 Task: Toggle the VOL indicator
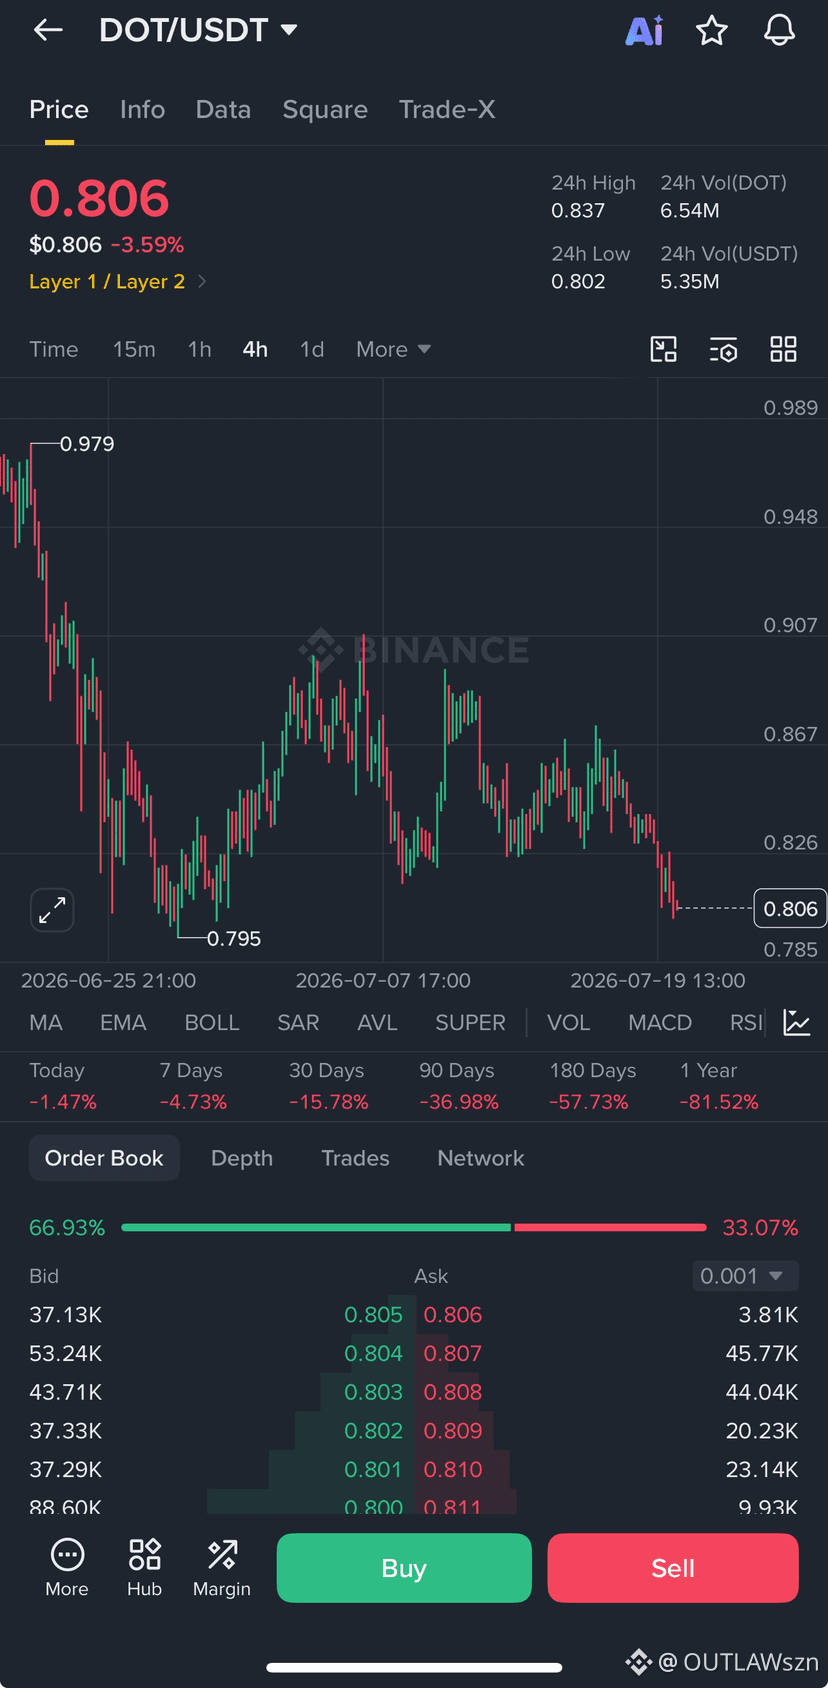click(x=568, y=1022)
